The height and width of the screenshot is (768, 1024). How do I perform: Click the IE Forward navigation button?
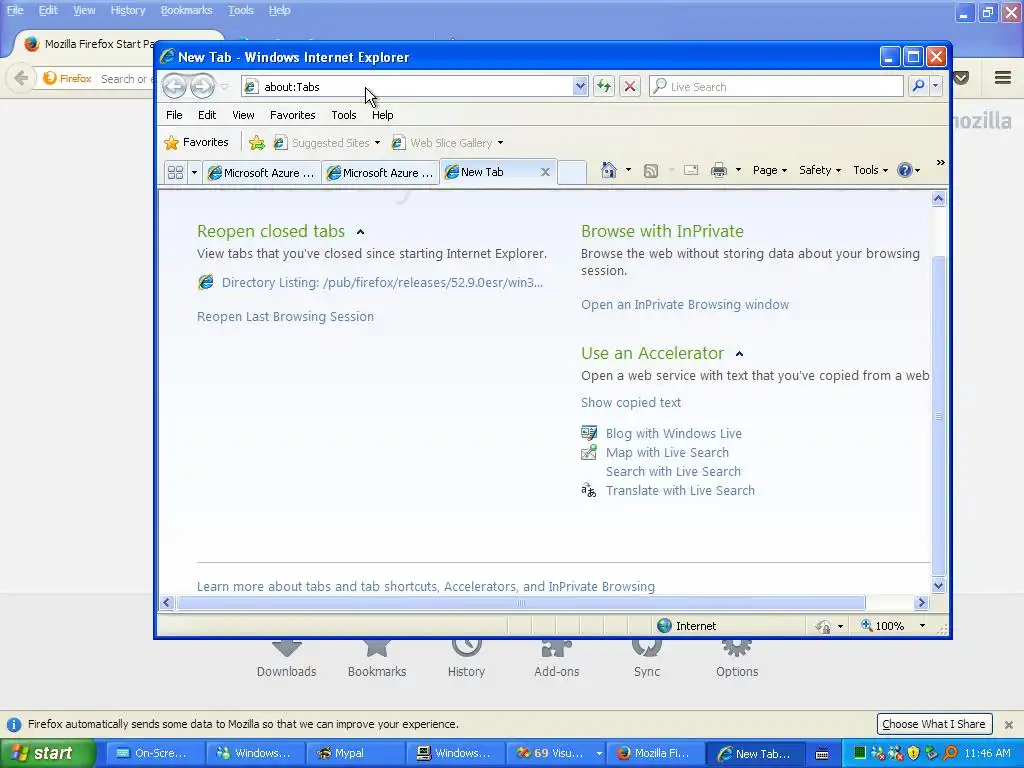(202, 86)
